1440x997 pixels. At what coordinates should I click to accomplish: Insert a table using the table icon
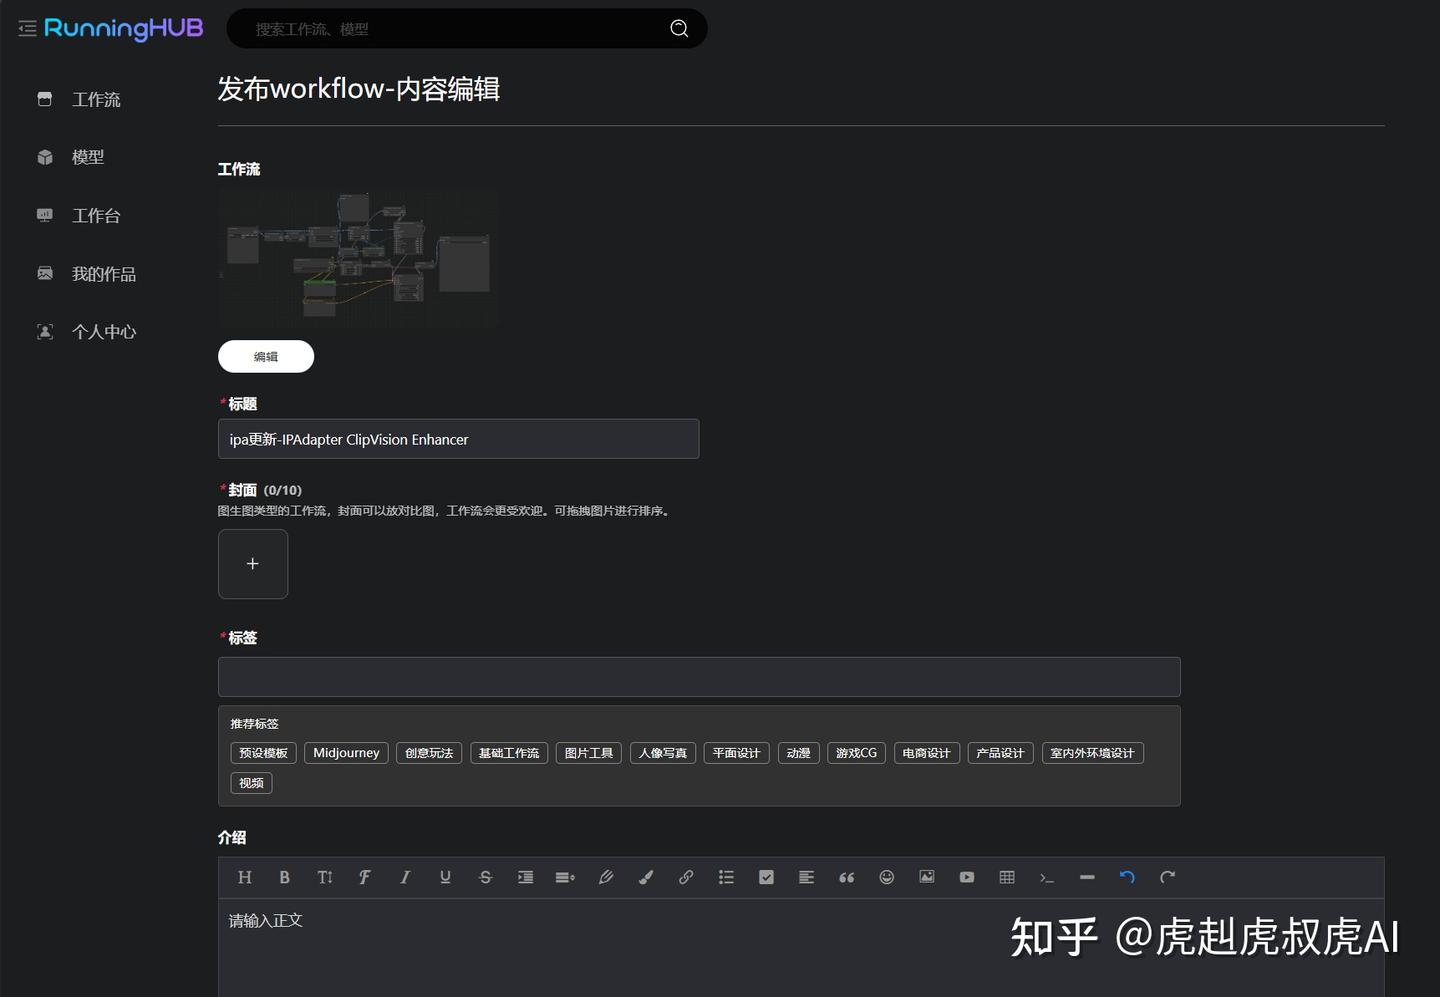[x=1006, y=877]
